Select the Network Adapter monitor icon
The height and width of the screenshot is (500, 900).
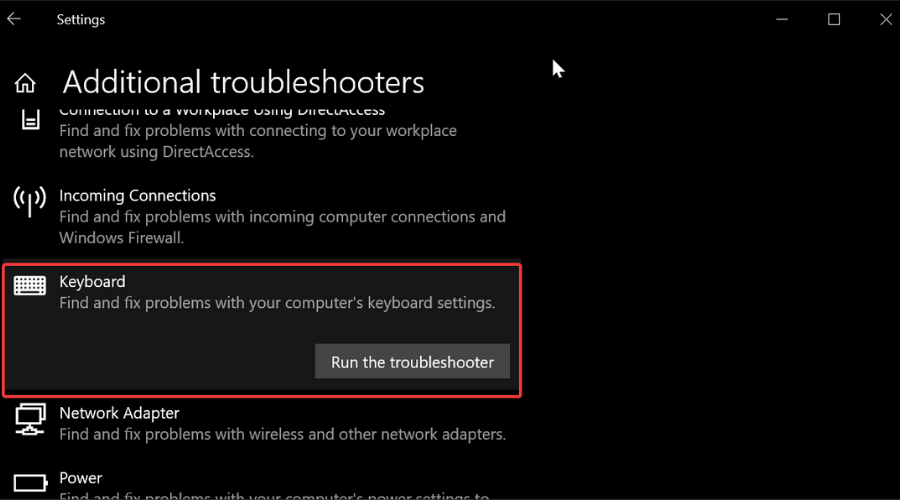point(30,420)
